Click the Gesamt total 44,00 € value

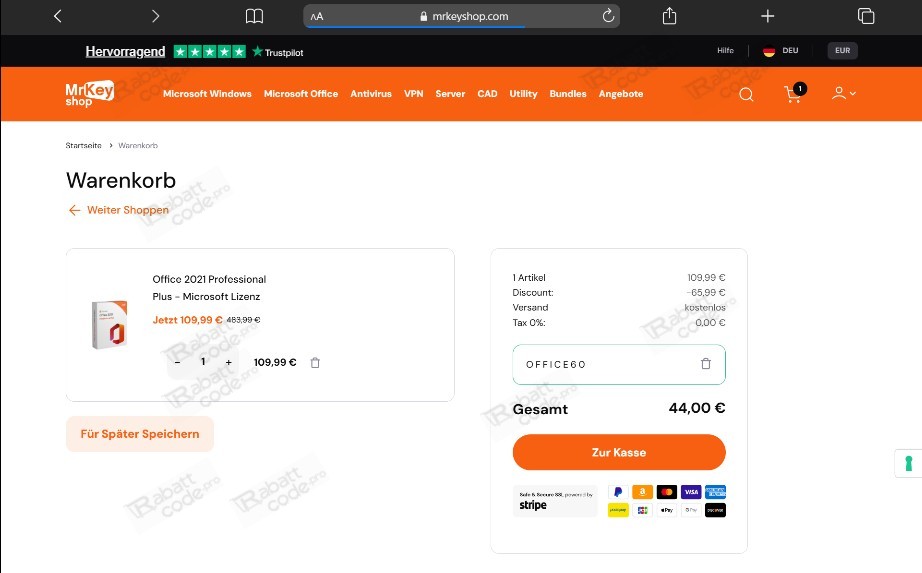click(x=697, y=408)
